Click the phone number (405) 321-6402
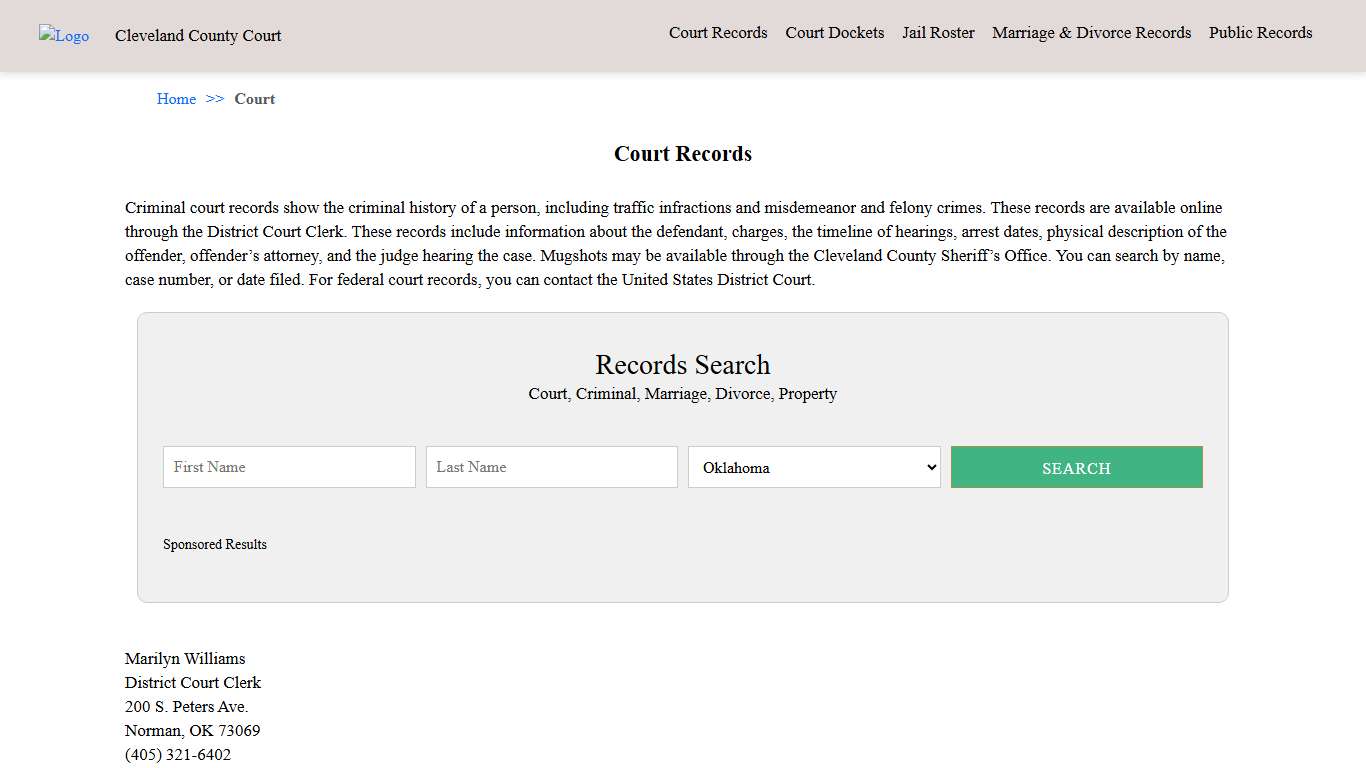The height and width of the screenshot is (768, 1366). coord(178,754)
